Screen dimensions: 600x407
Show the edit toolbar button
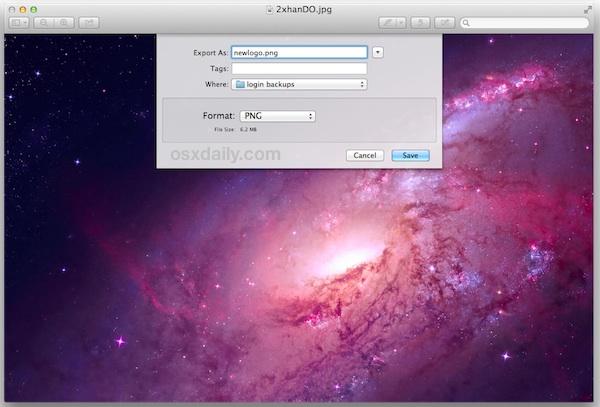[x=445, y=23]
